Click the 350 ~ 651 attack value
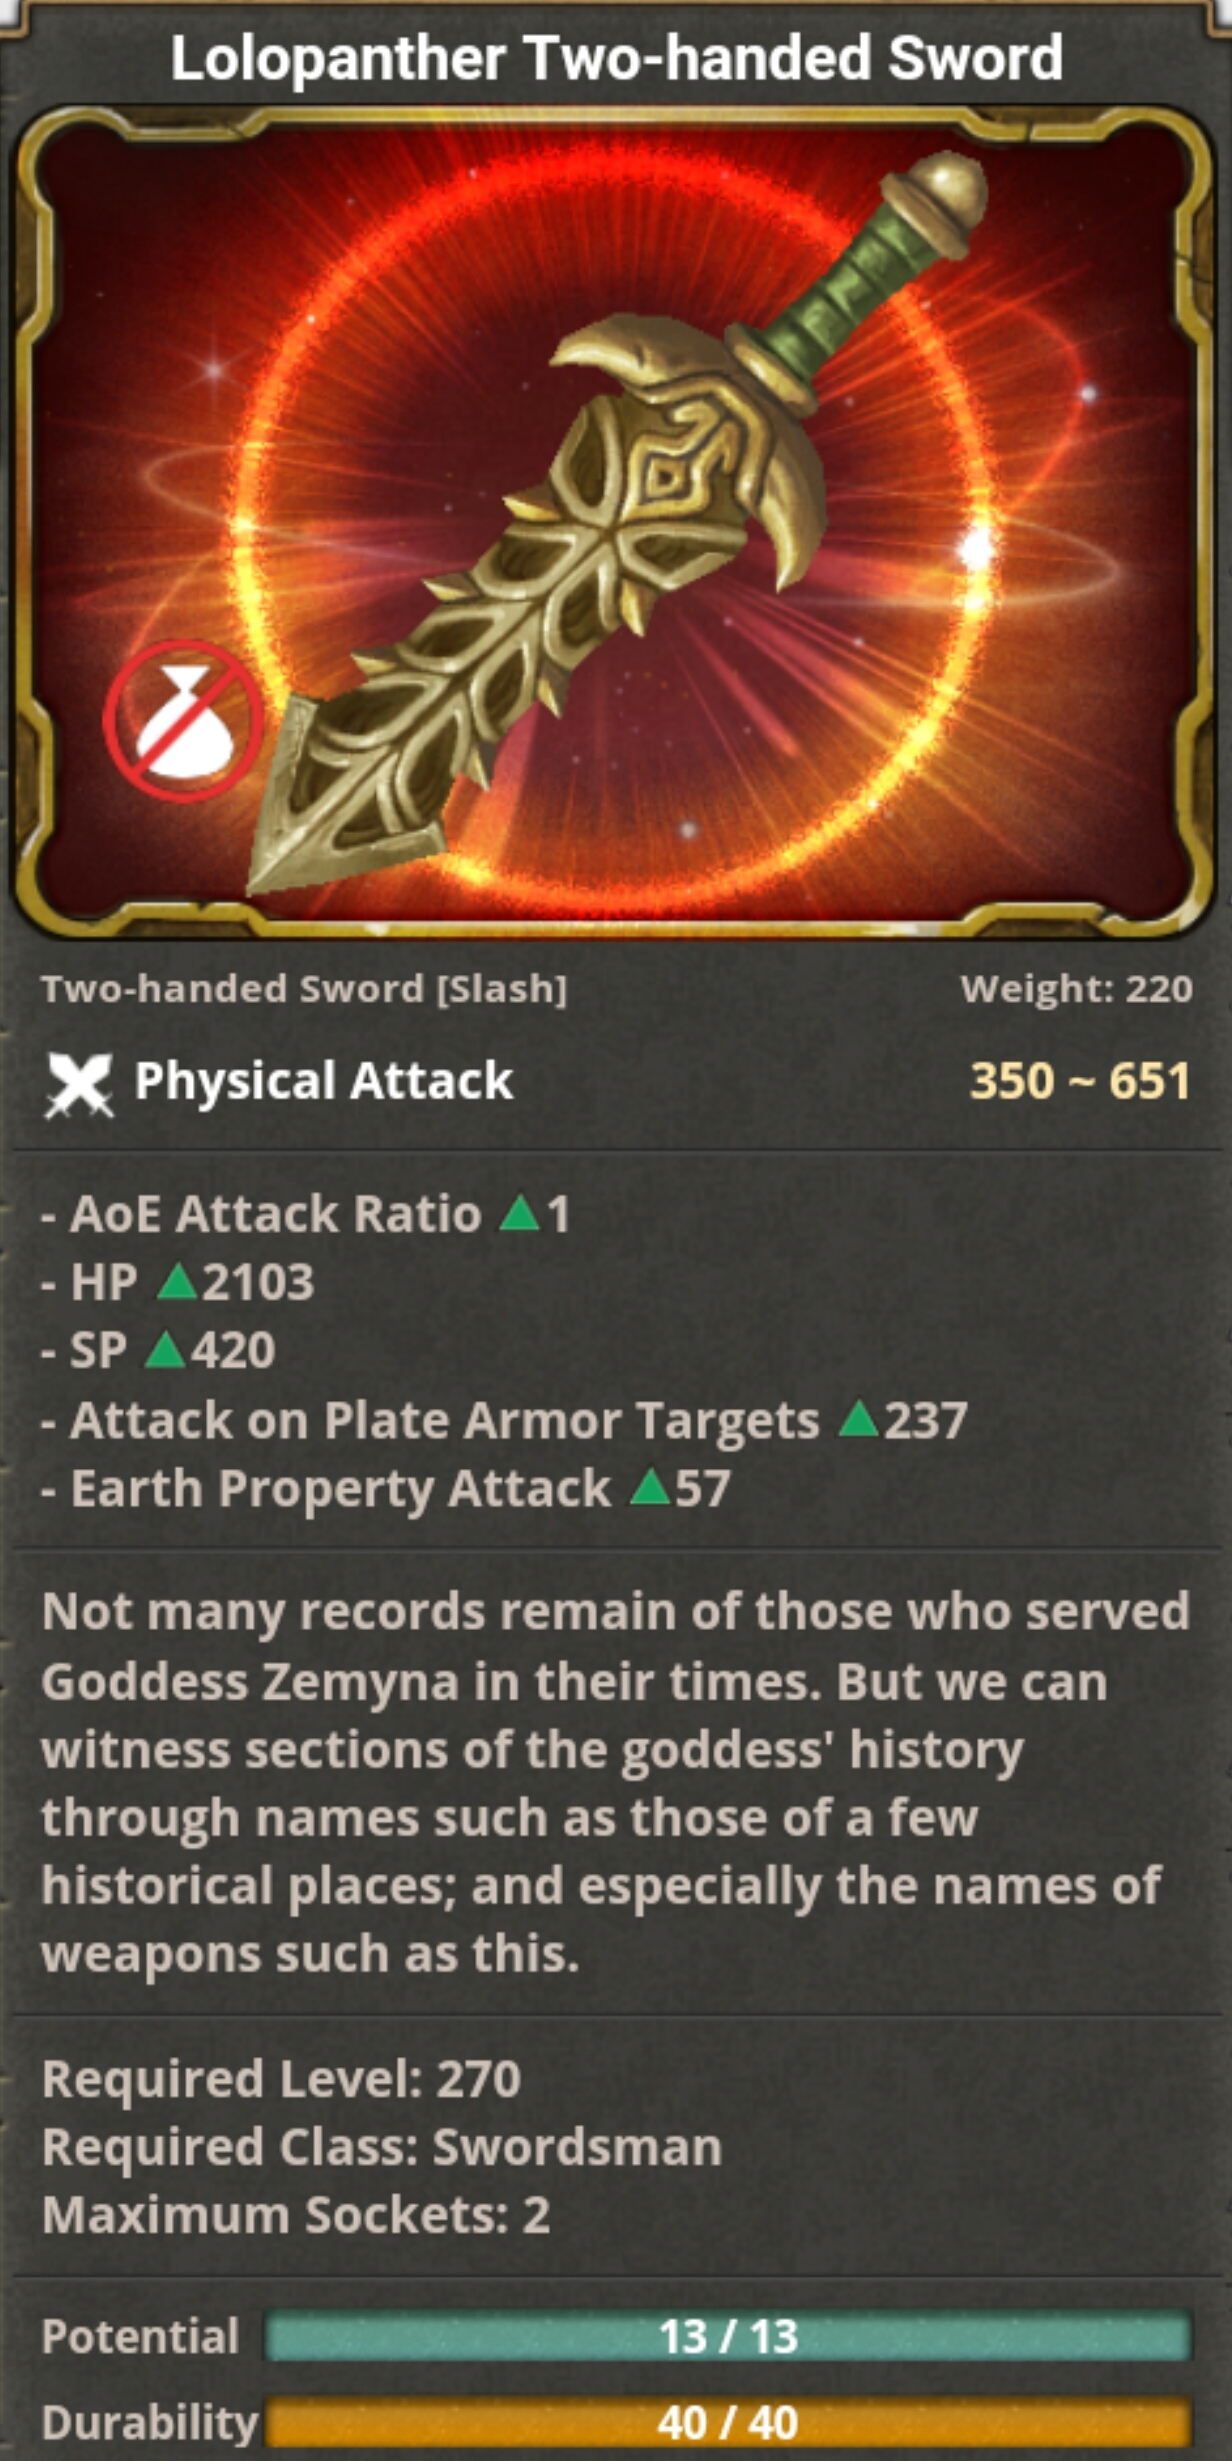Screen dimensions: 1232x2461 tap(1080, 1080)
